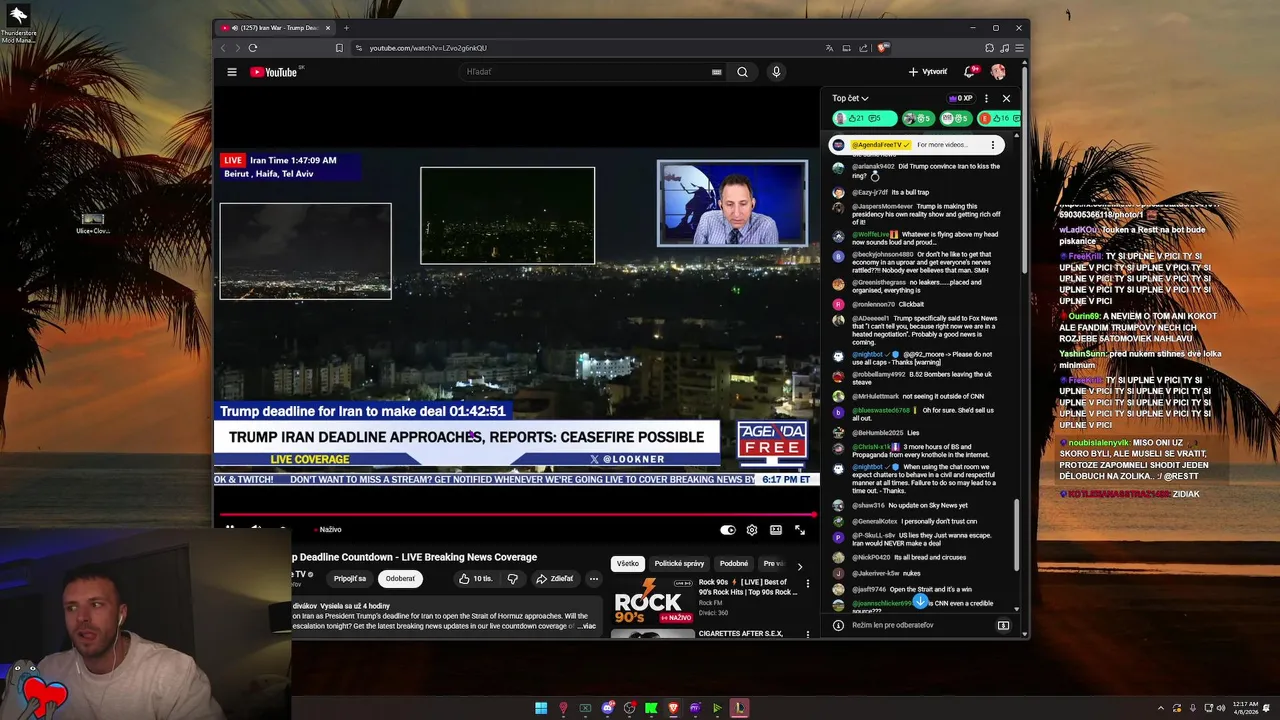Click the first green-highlighted chat member chip

[x=864, y=119]
